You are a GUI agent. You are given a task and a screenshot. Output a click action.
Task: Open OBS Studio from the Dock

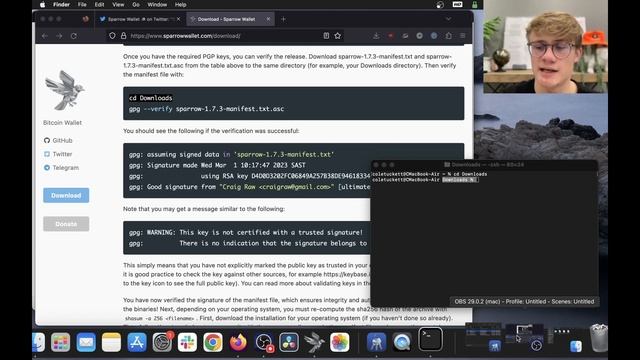264,342
